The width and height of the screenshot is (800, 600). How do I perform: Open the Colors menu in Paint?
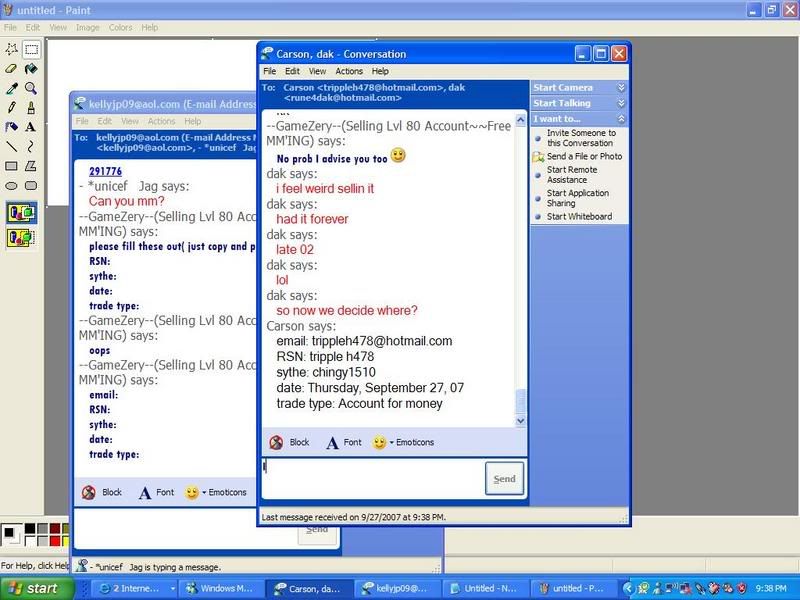tap(120, 28)
